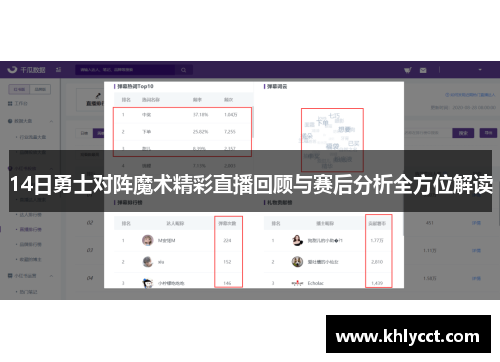Click the header search input field
500x362 pixels.
125,70
